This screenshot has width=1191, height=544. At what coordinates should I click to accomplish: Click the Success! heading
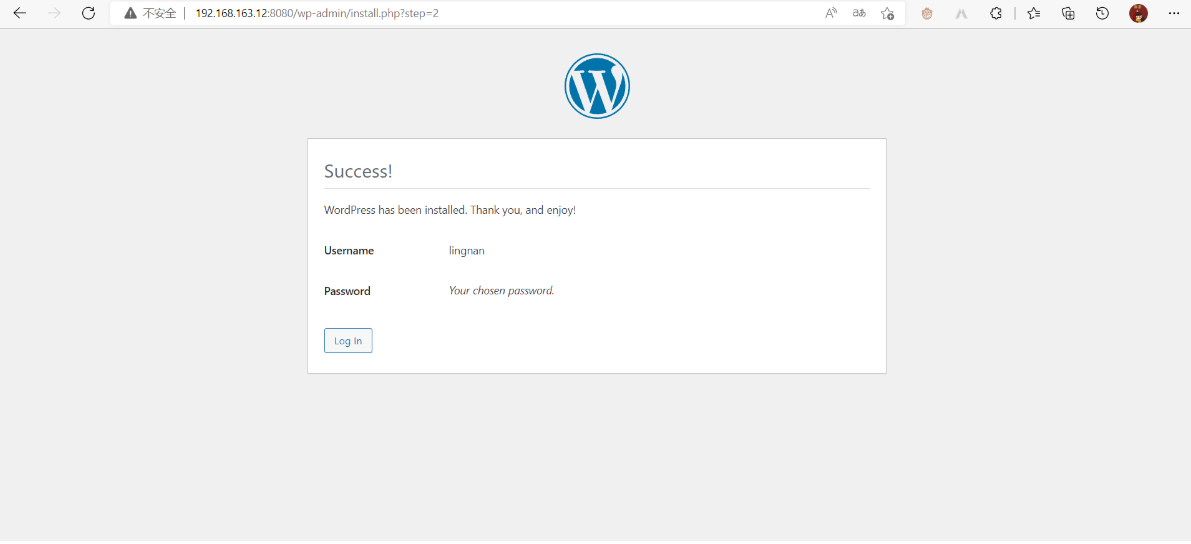coord(358,171)
